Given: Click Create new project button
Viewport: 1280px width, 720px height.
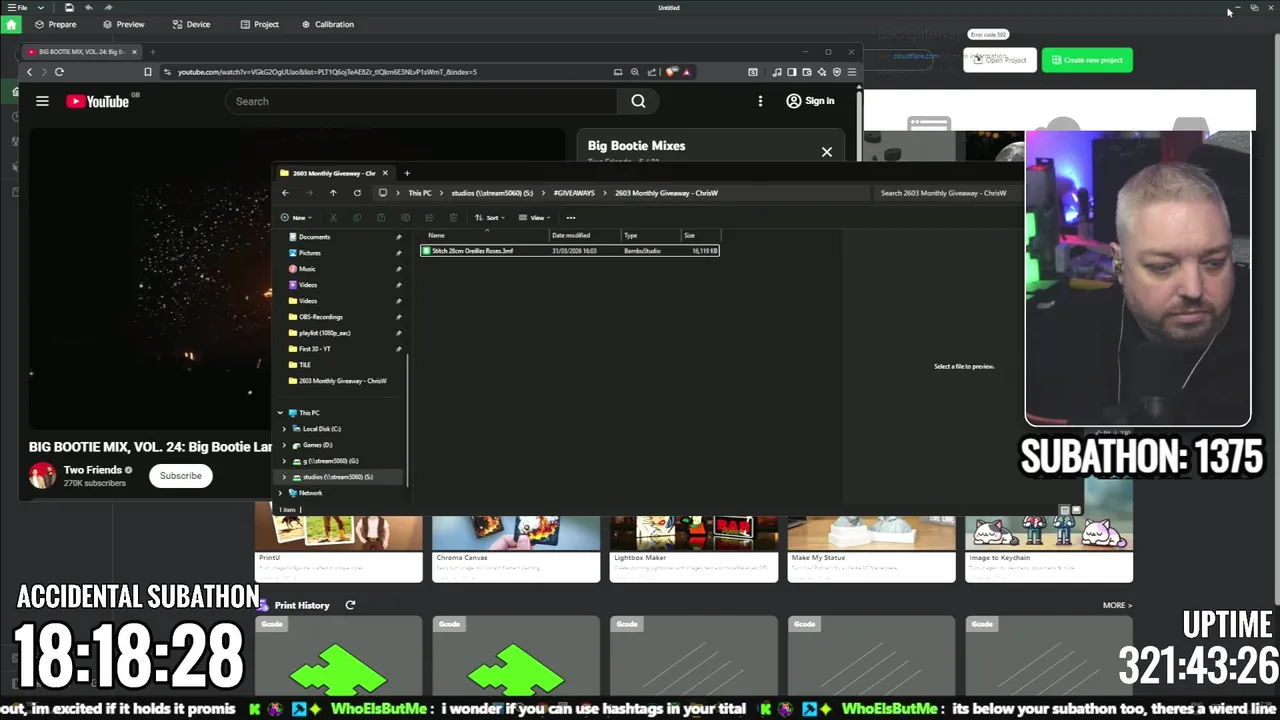Looking at the screenshot, I should pyautogui.click(x=1087, y=60).
